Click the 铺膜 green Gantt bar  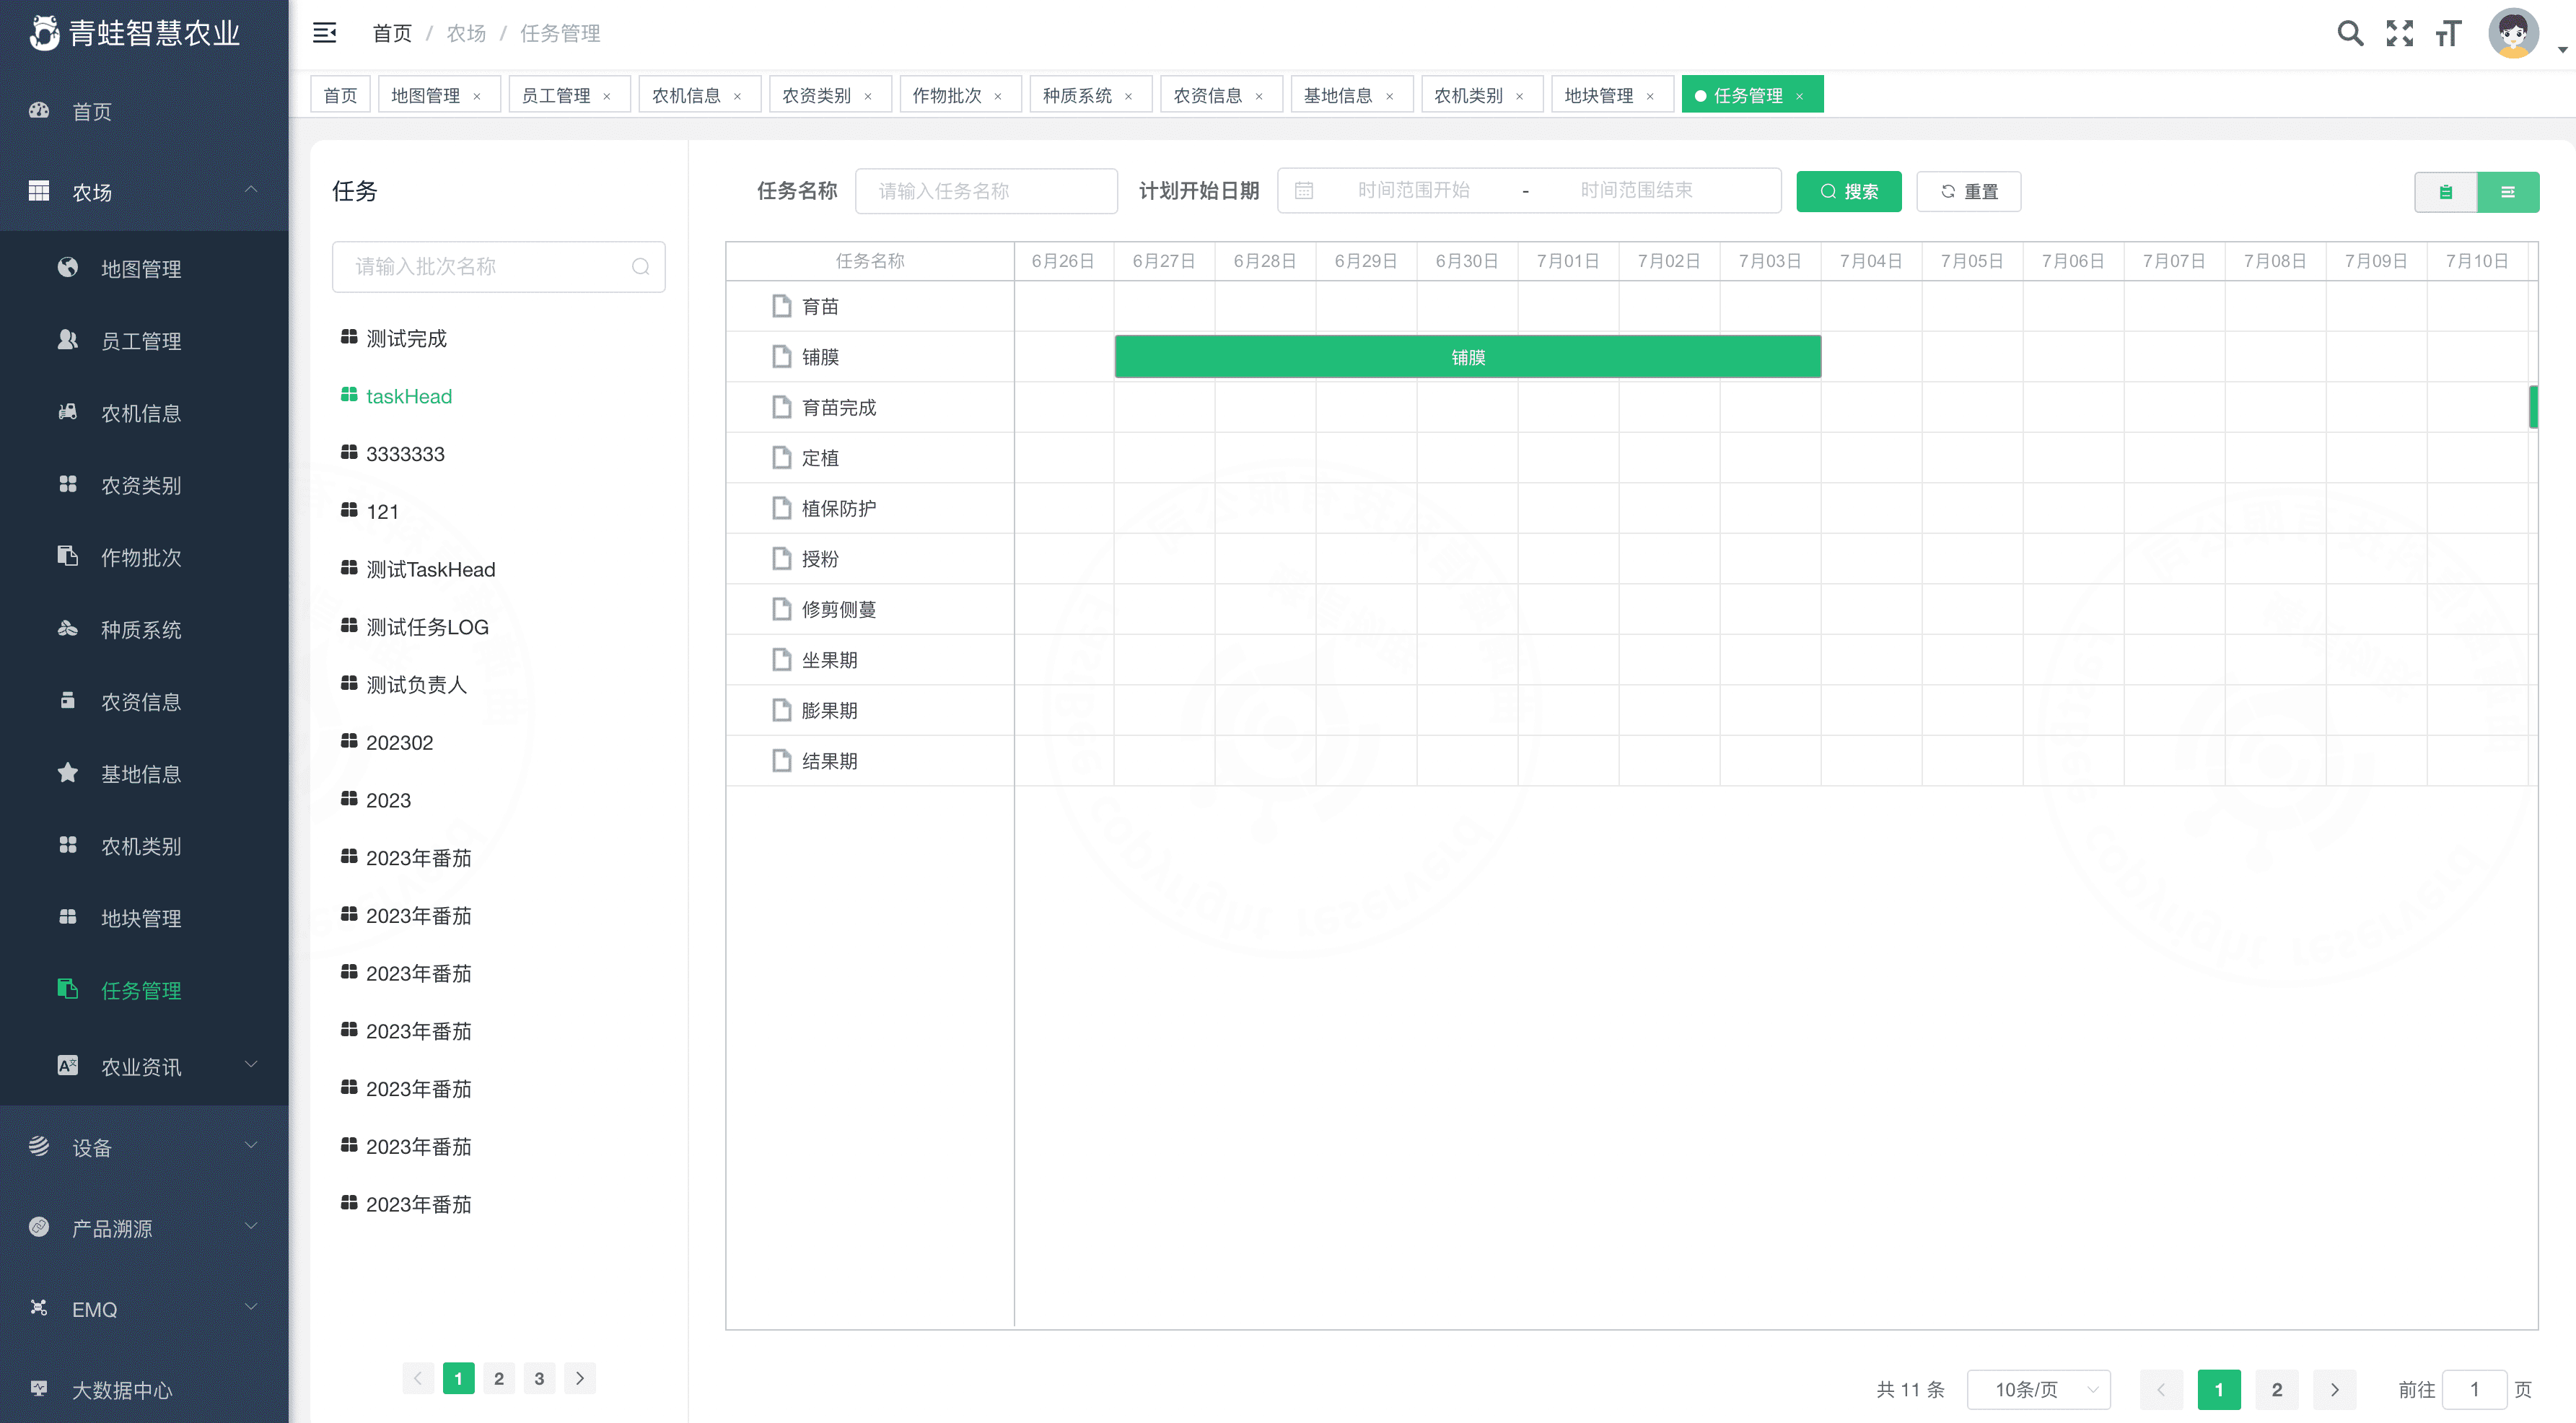1467,357
